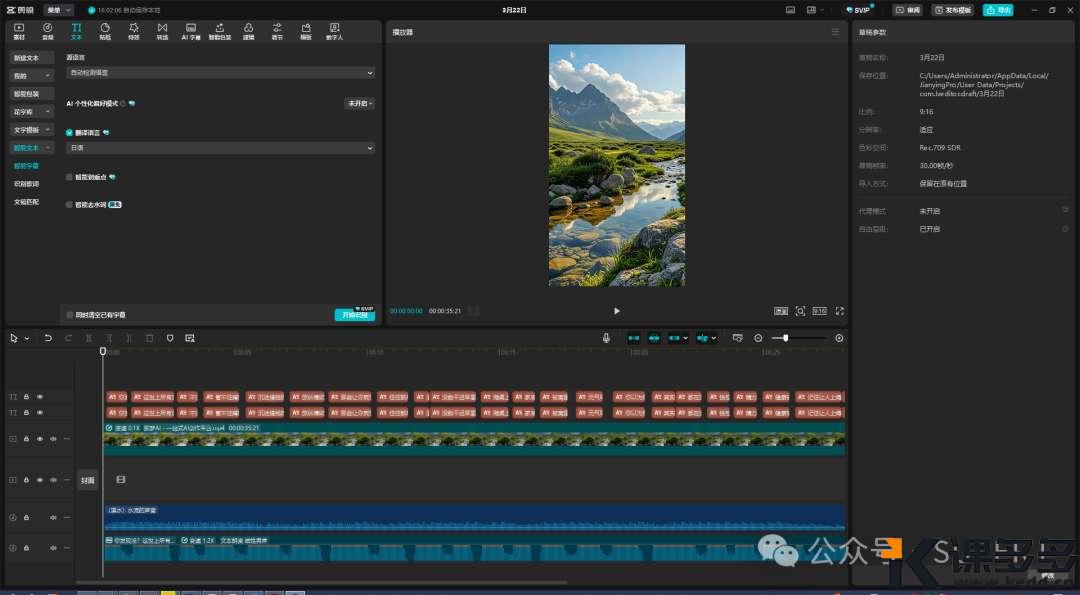Click the 导出 export button
Screen dimensions: 1080x595
click(x=997, y=10)
